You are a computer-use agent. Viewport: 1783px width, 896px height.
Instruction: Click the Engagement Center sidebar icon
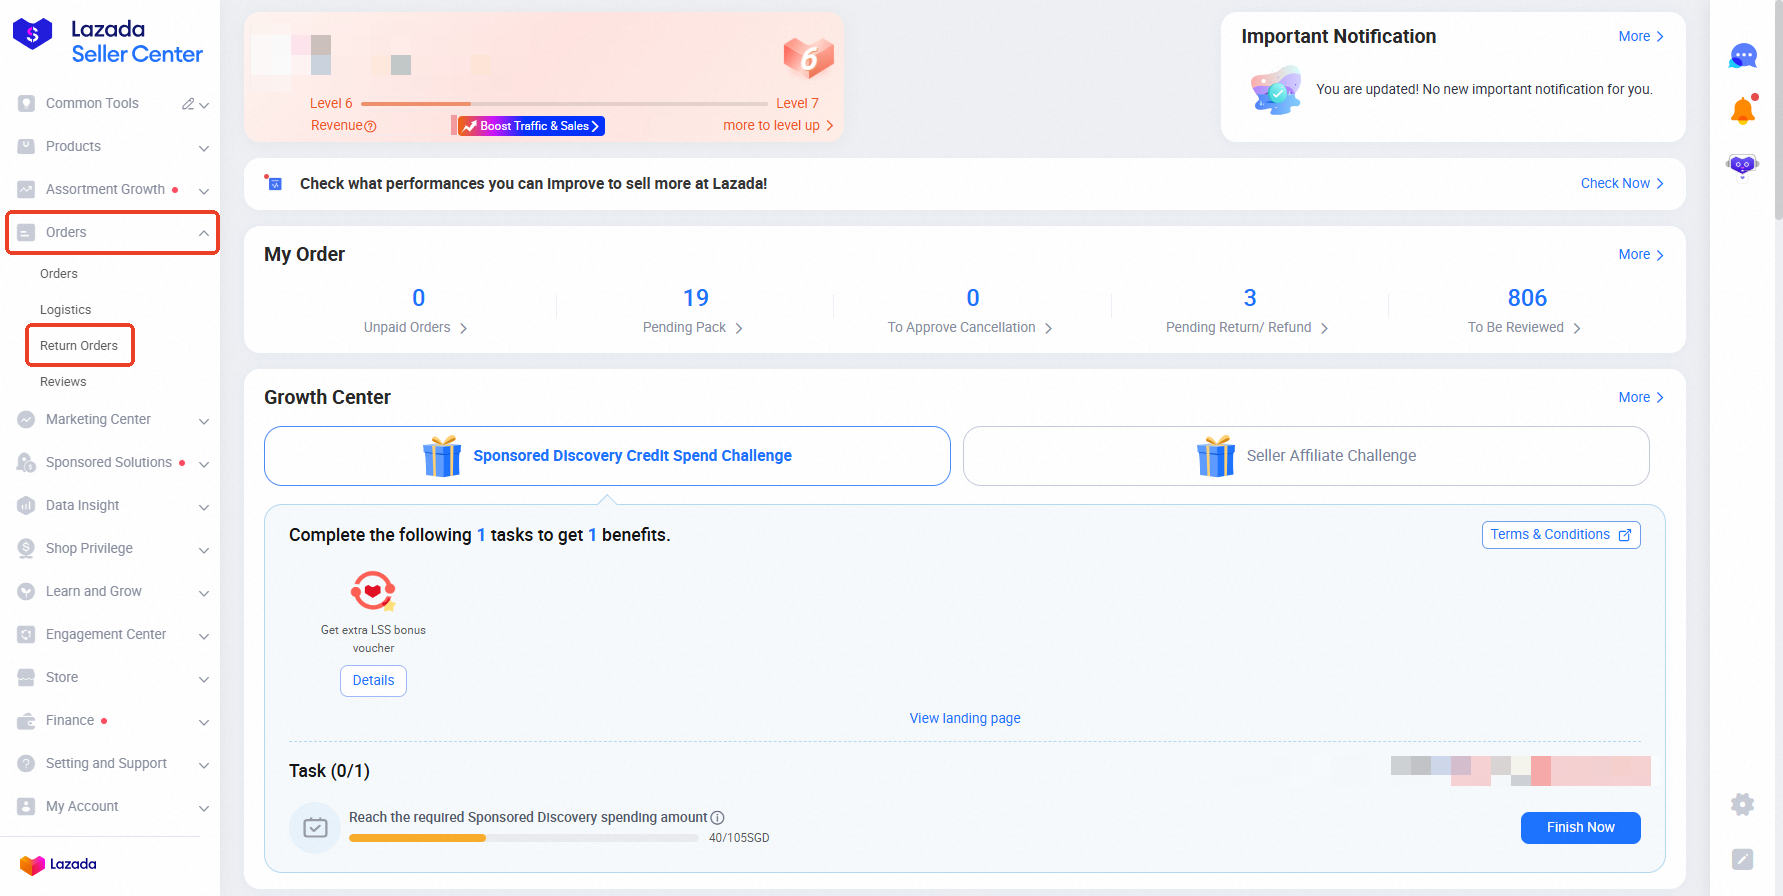point(26,634)
